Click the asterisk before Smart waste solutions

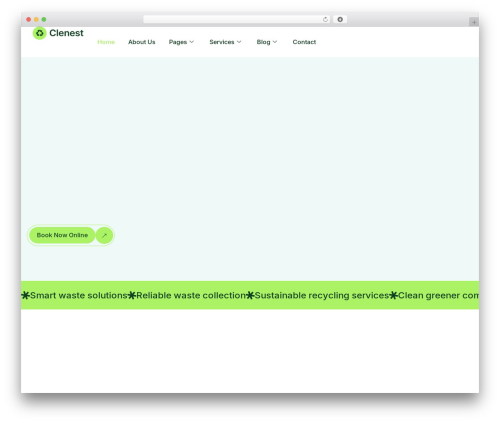[x=26, y=295]
